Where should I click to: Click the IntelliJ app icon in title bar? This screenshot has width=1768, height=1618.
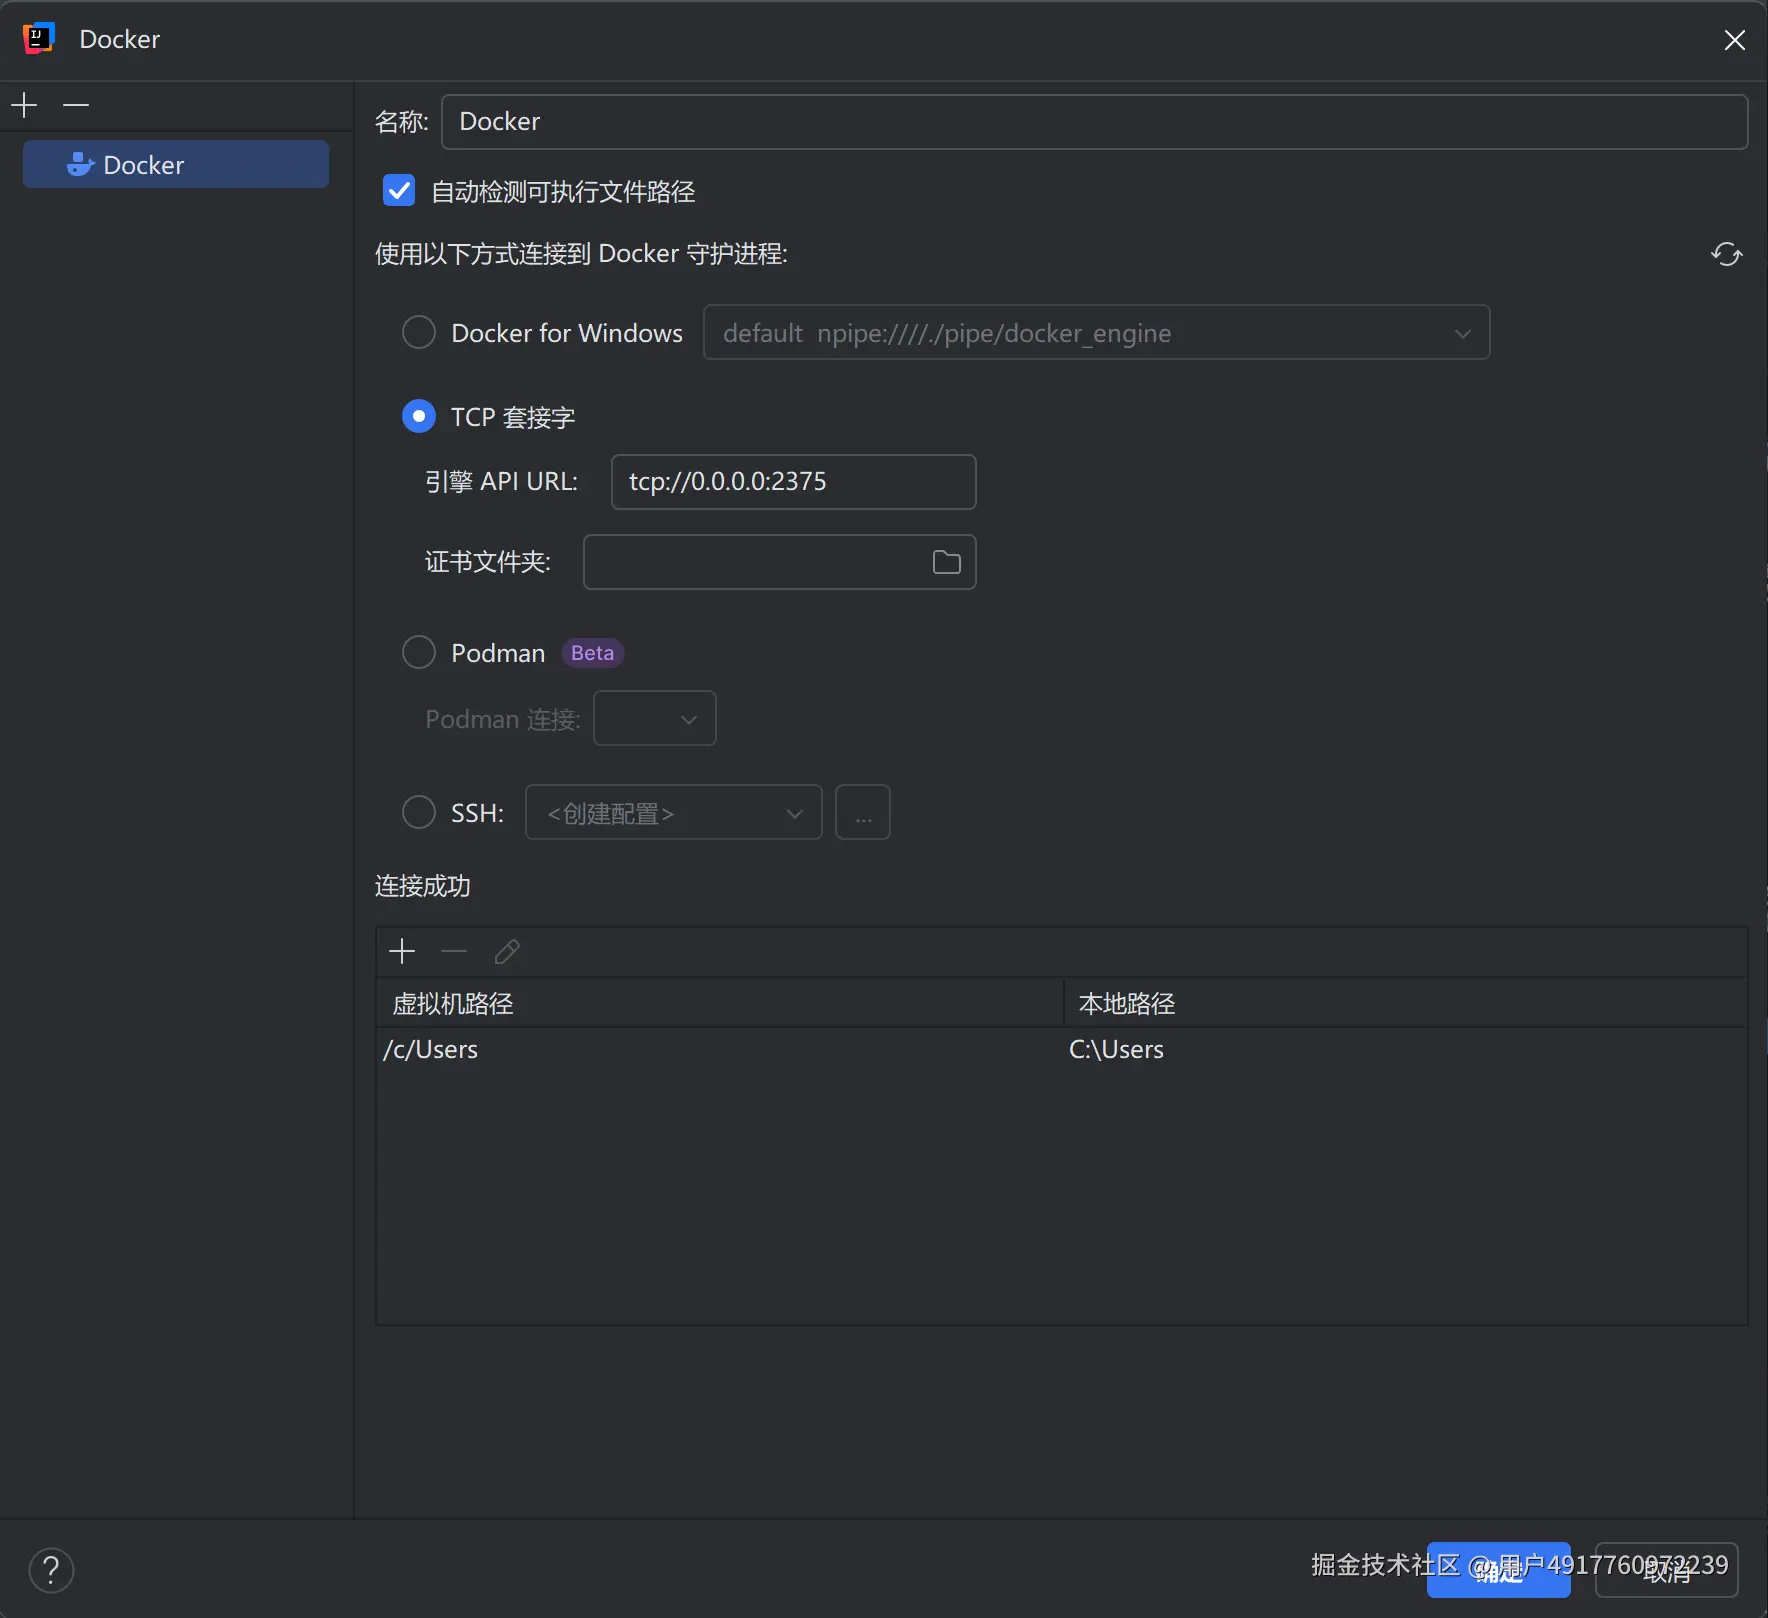click(38, 39)
